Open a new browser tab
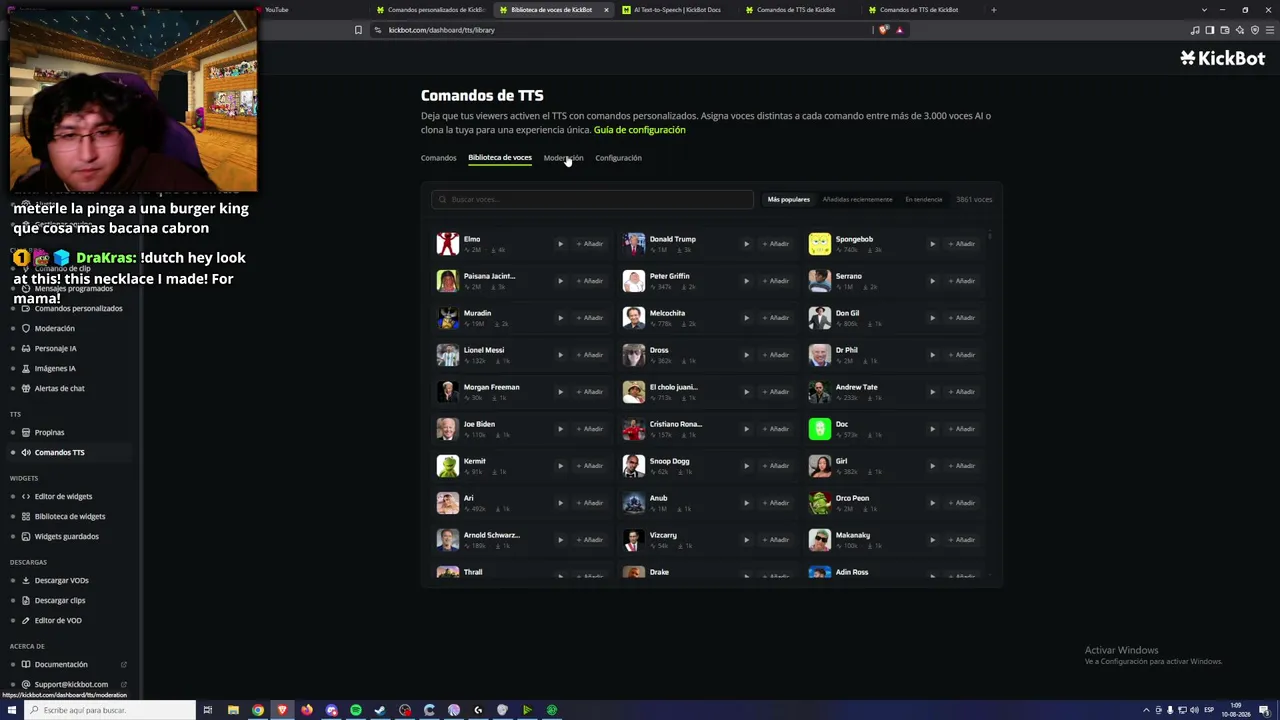This screenshot has width=1280, height=720. point(993,10)
